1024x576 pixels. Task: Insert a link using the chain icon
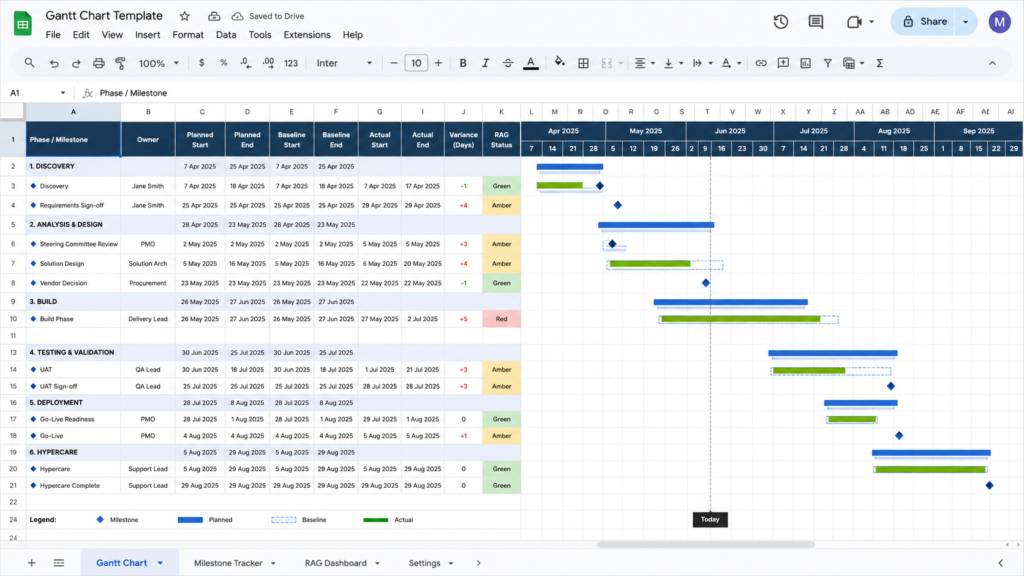click(761, 63)
